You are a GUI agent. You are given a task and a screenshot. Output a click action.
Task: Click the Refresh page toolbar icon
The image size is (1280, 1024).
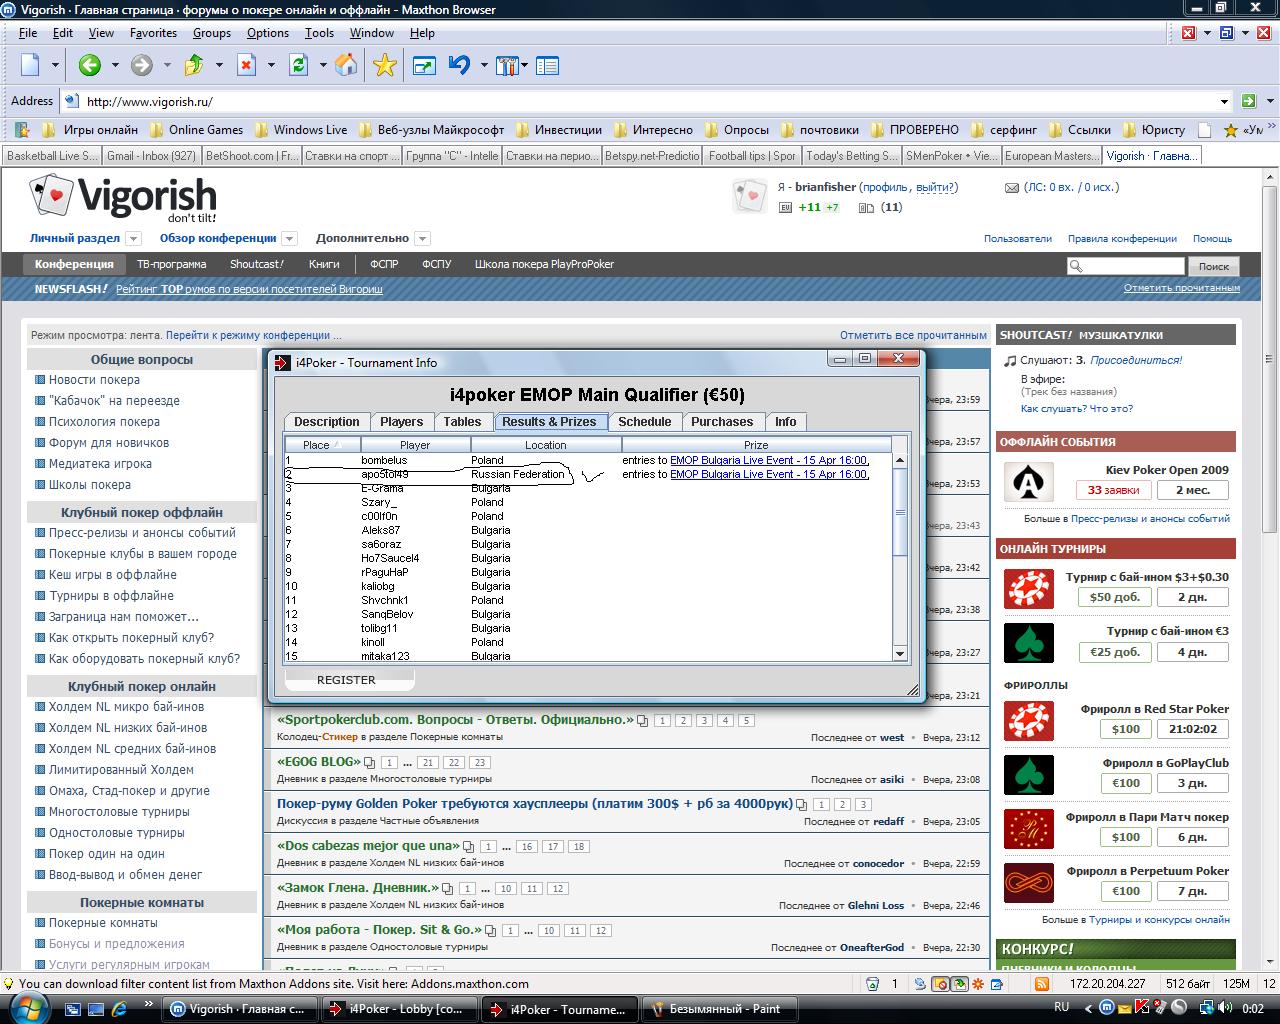pyautogui.click(x=298, y=66)
